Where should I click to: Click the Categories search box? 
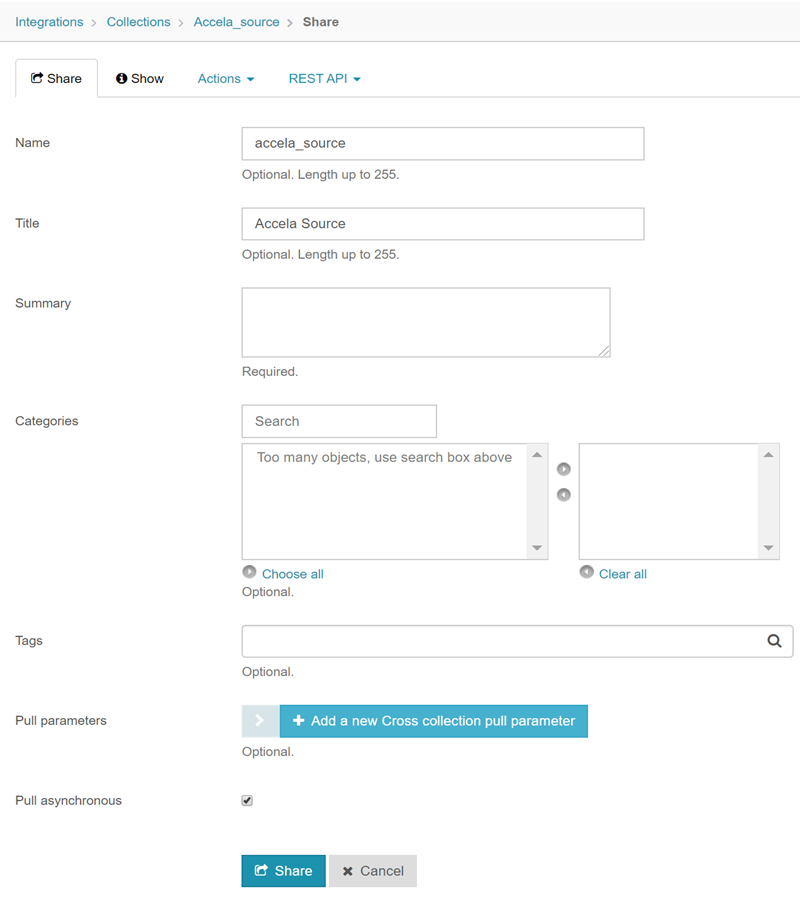point(339,421)
